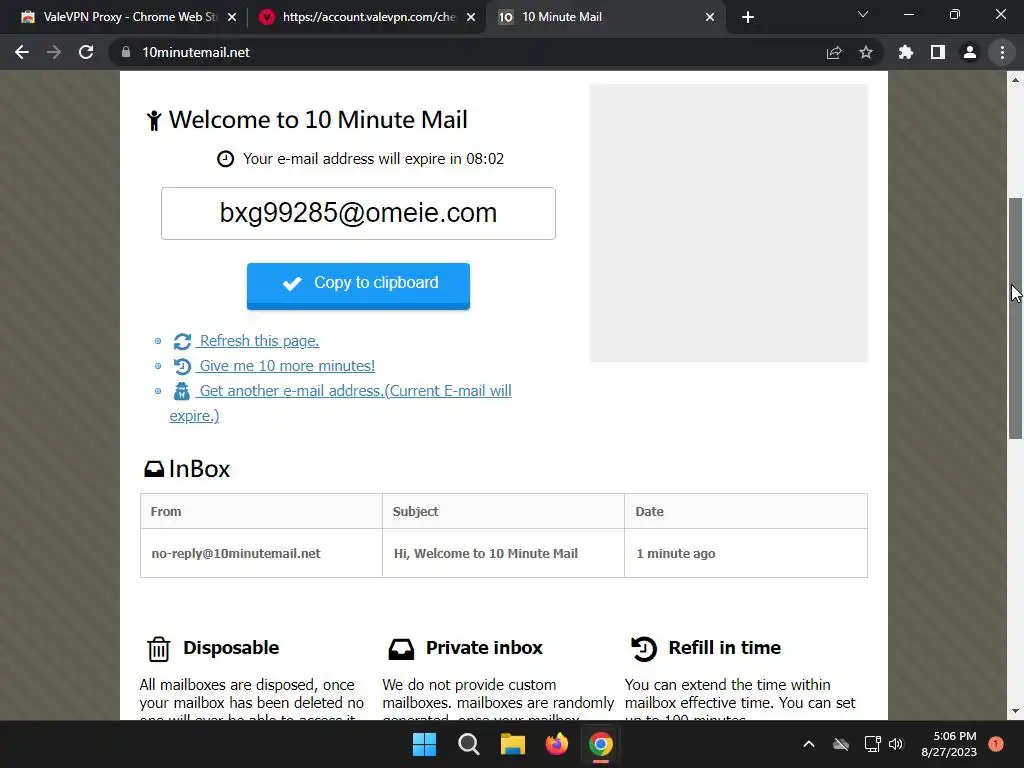Click the scrollbar down arrow
This screenshot has width=1024, height=768.
(1015, 711)
